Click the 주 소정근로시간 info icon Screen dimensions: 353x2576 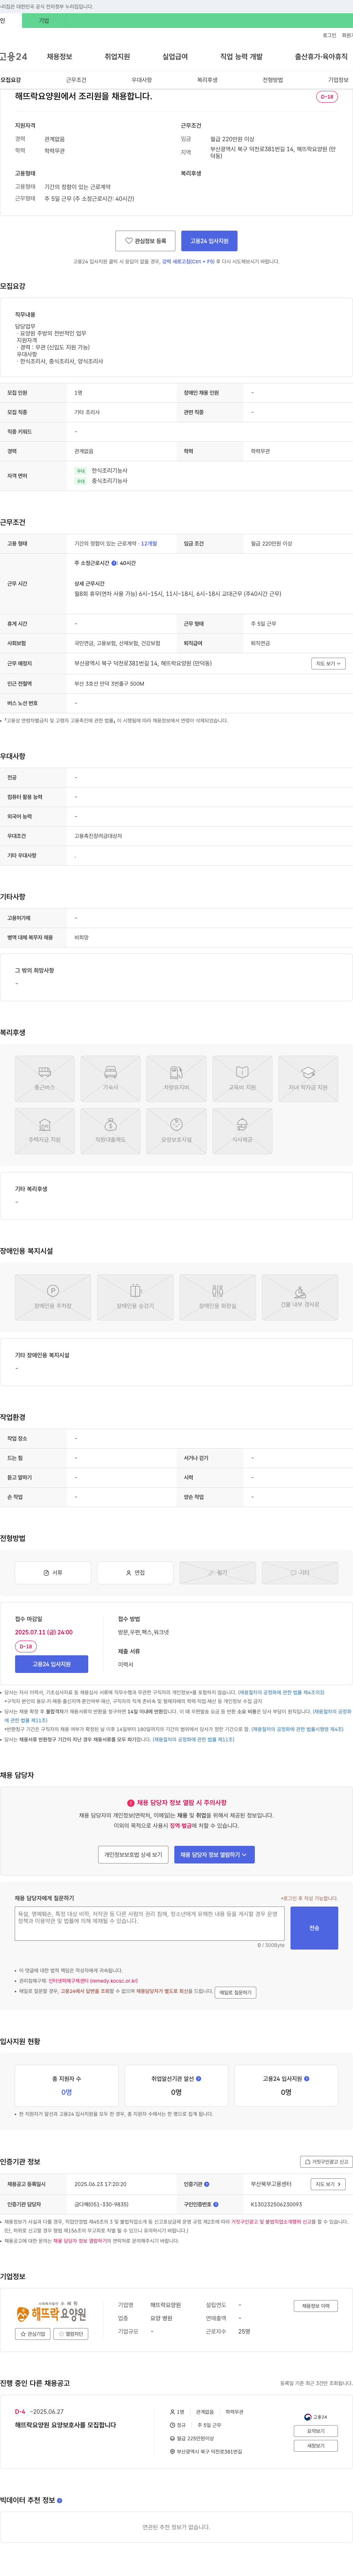114,563
